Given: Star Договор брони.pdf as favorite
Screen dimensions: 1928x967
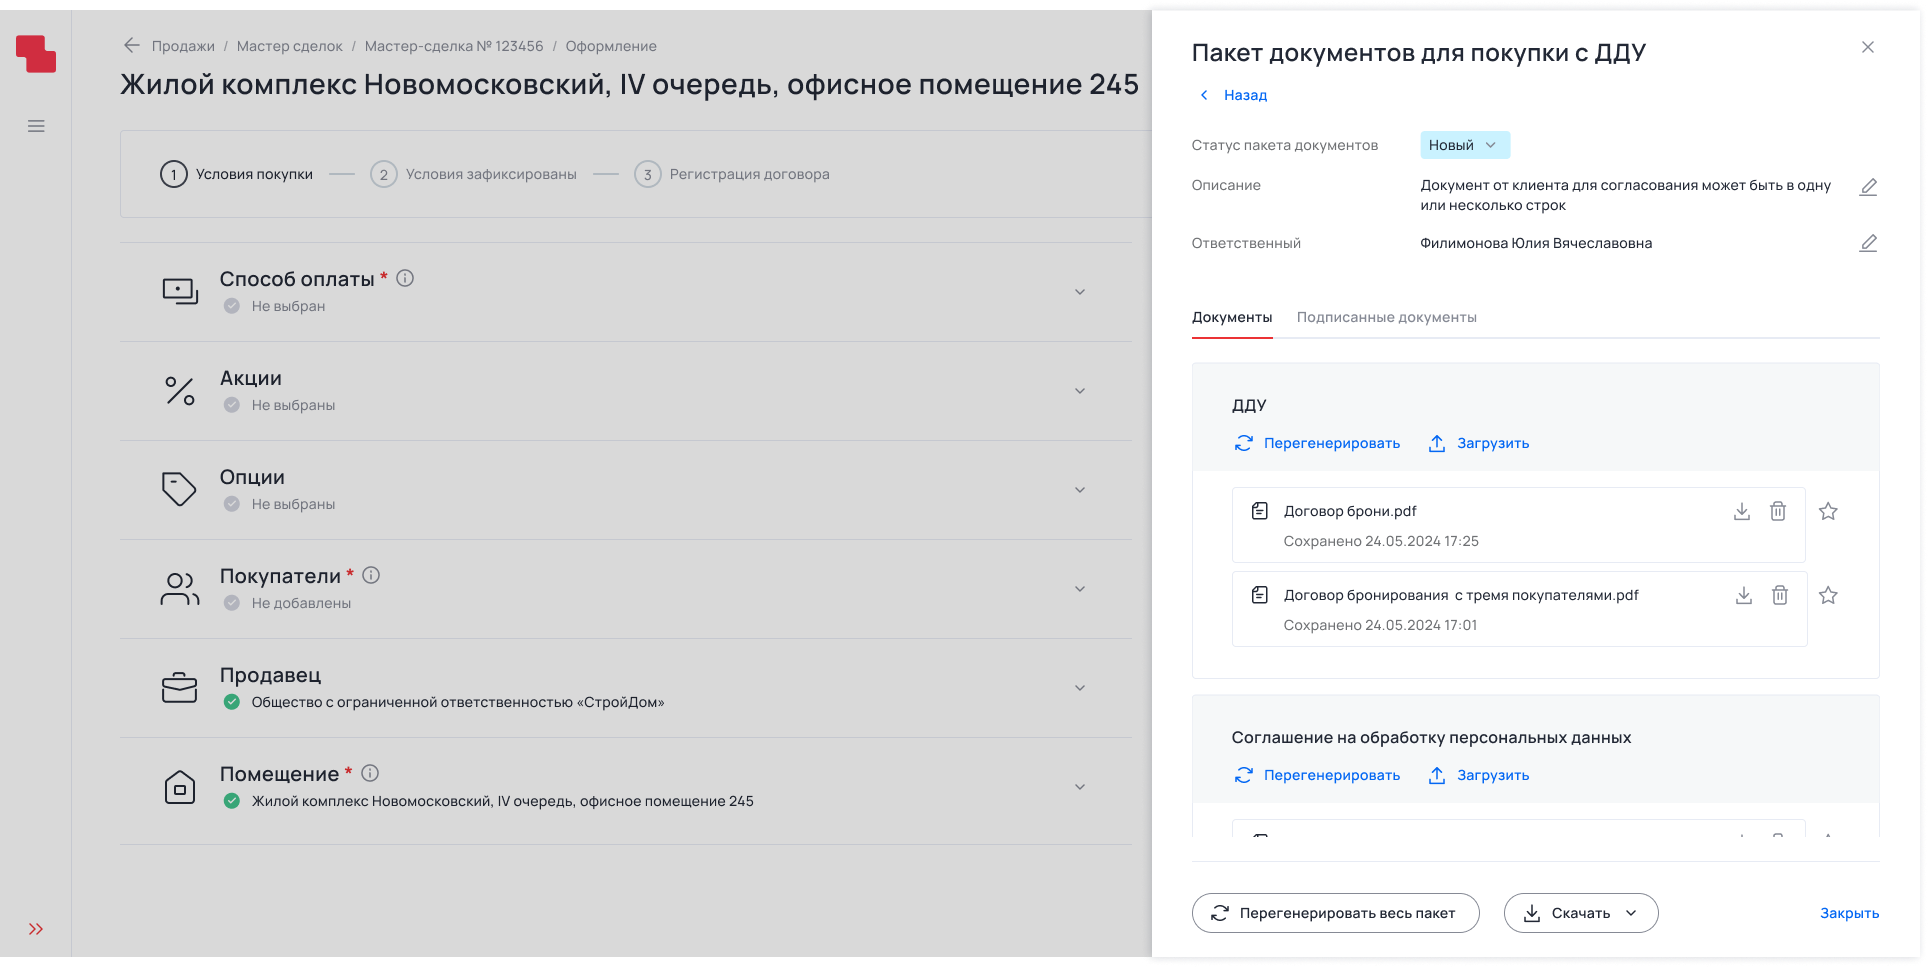Looking at the screenshot, I should point(1828,511).
